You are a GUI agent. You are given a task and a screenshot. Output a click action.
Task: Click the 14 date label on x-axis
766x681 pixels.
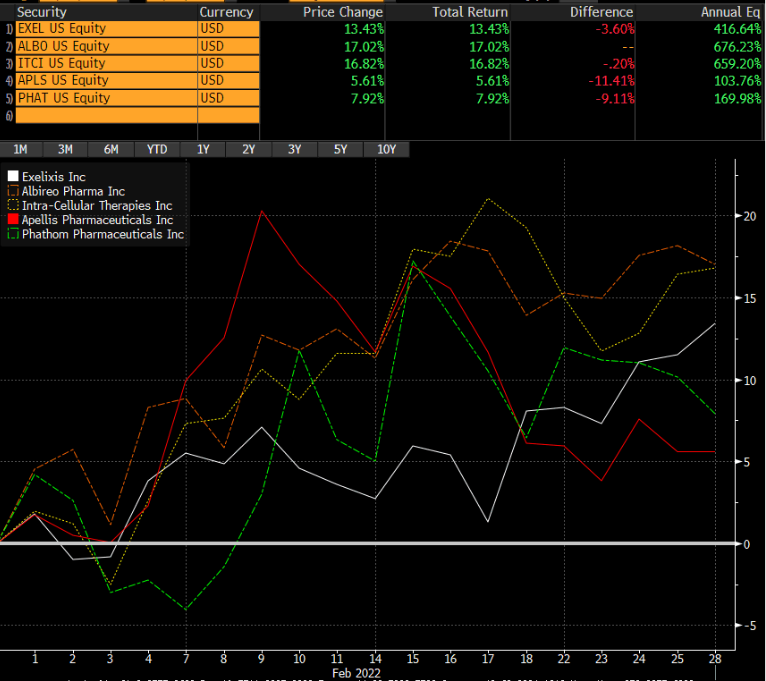[375, 659]
